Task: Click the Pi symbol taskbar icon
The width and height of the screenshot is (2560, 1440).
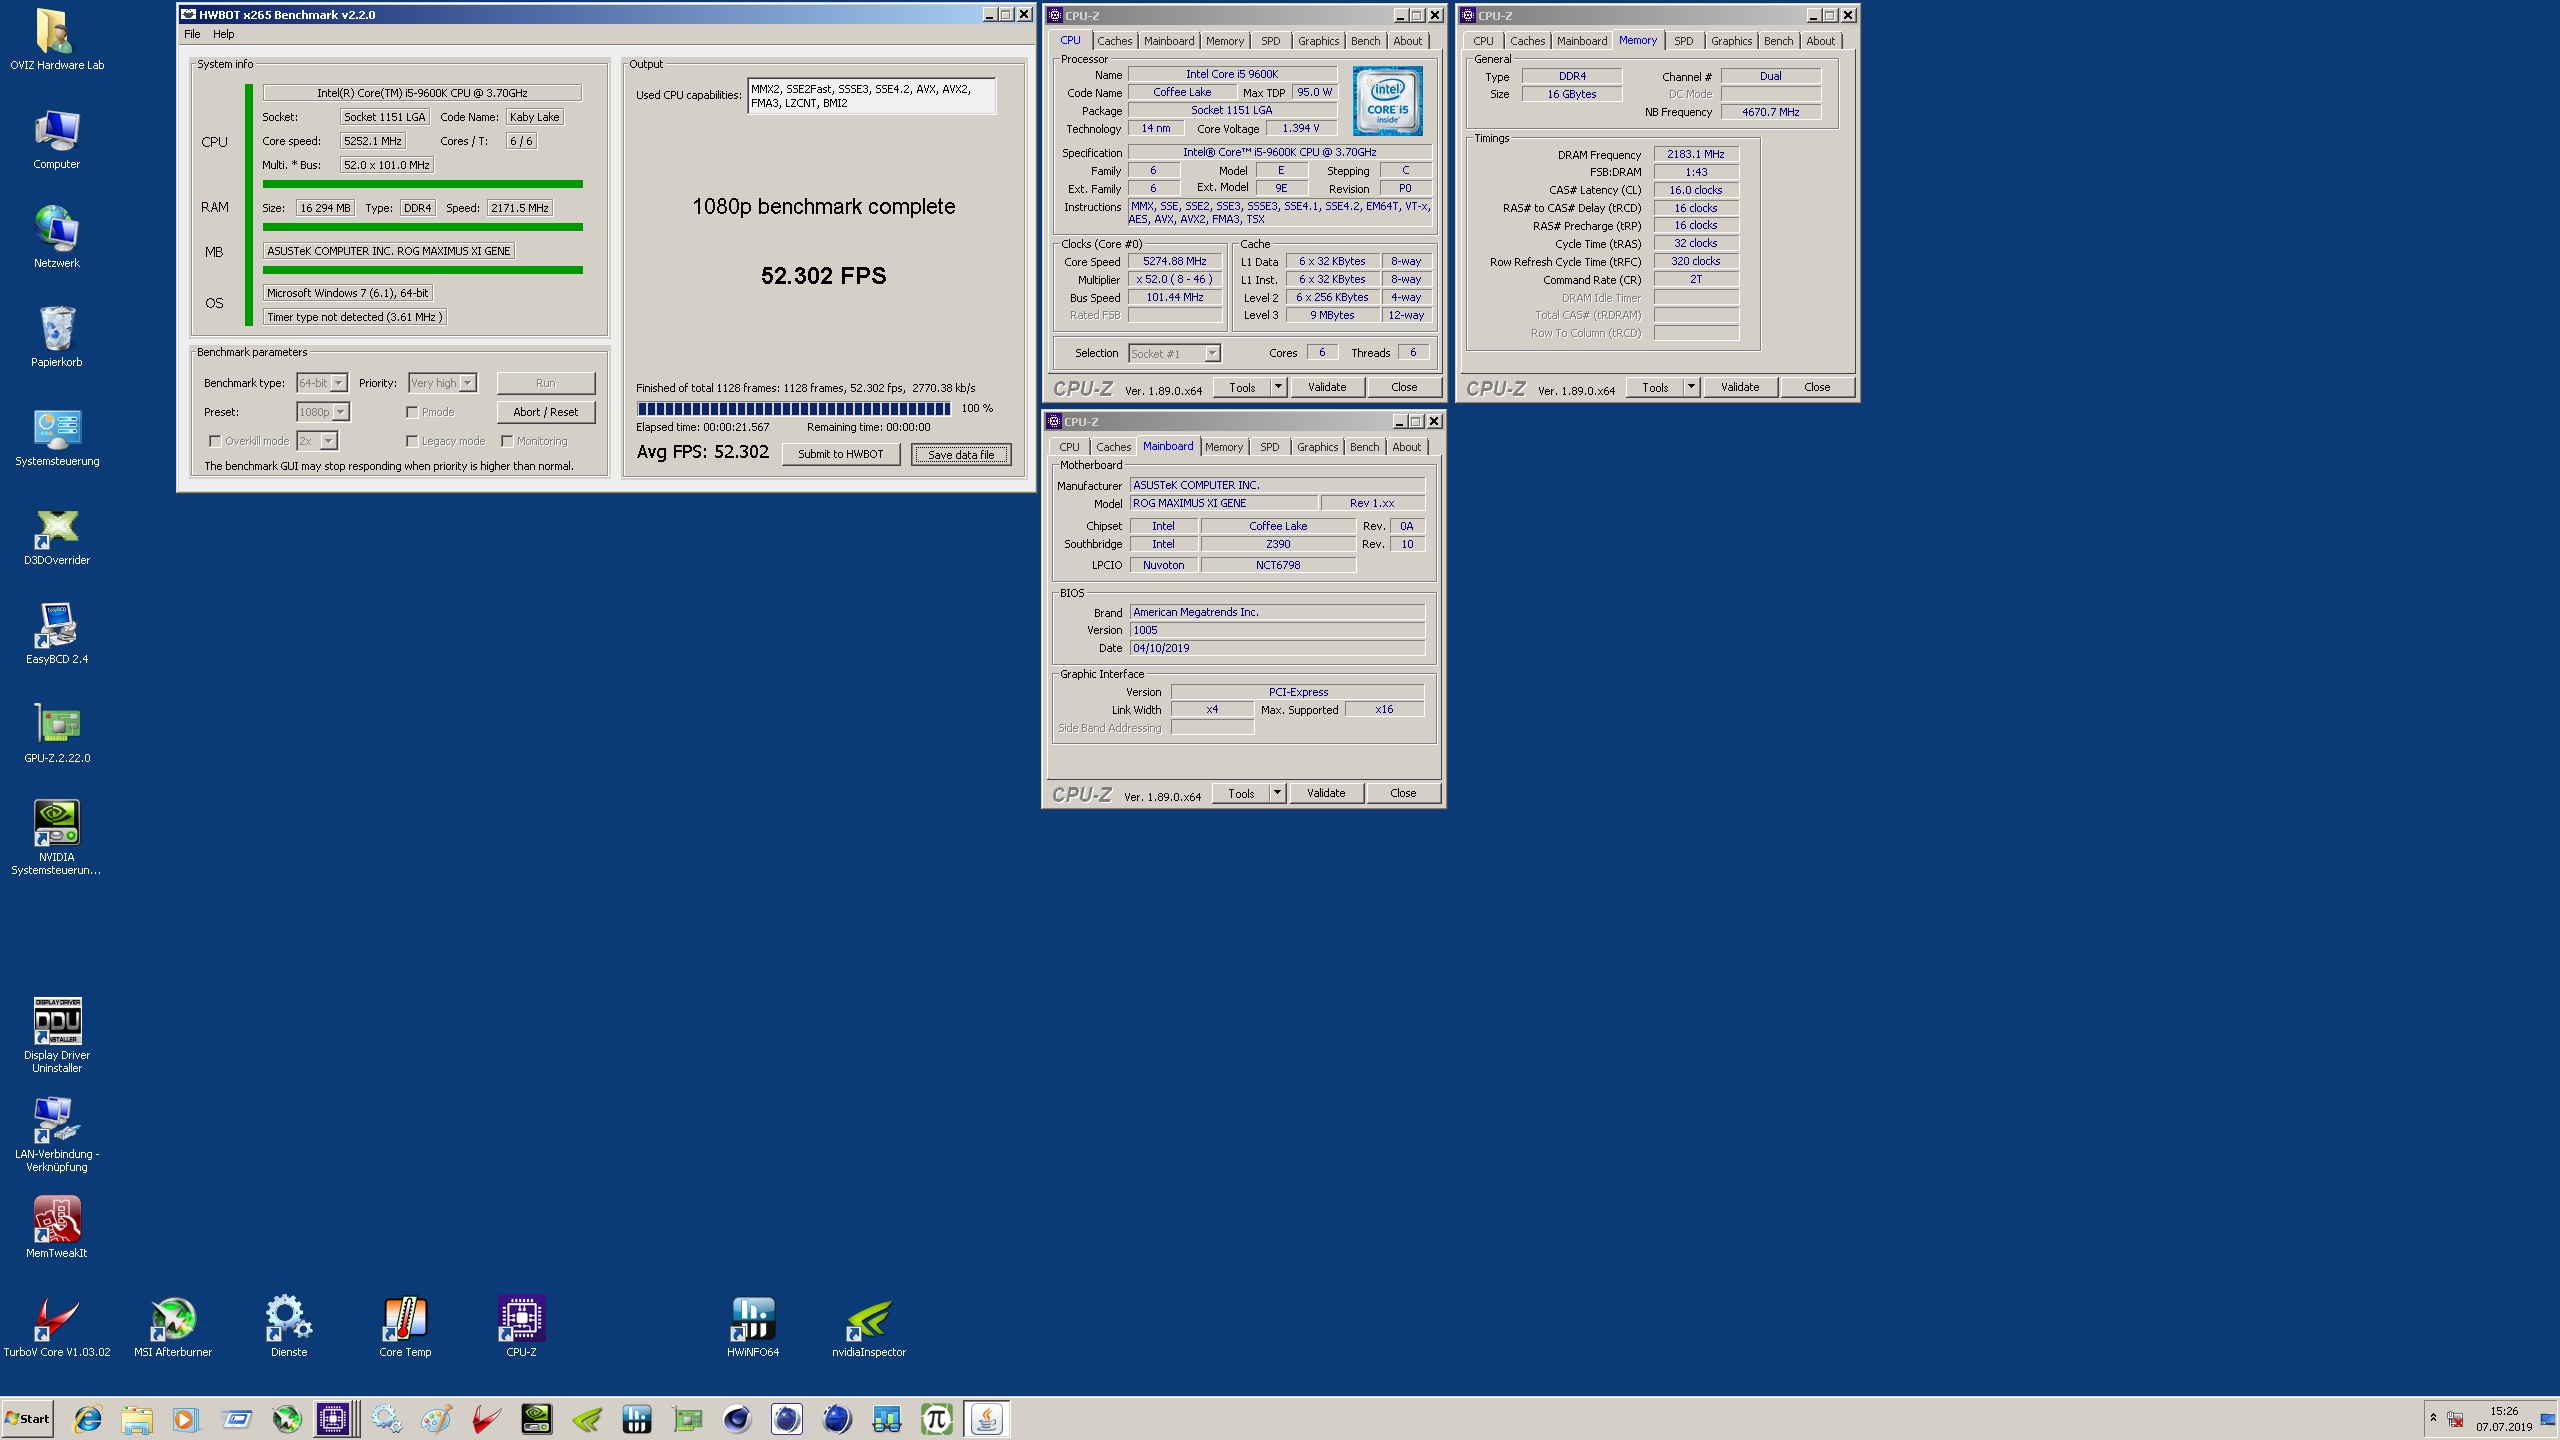Action: (936, 1418)
